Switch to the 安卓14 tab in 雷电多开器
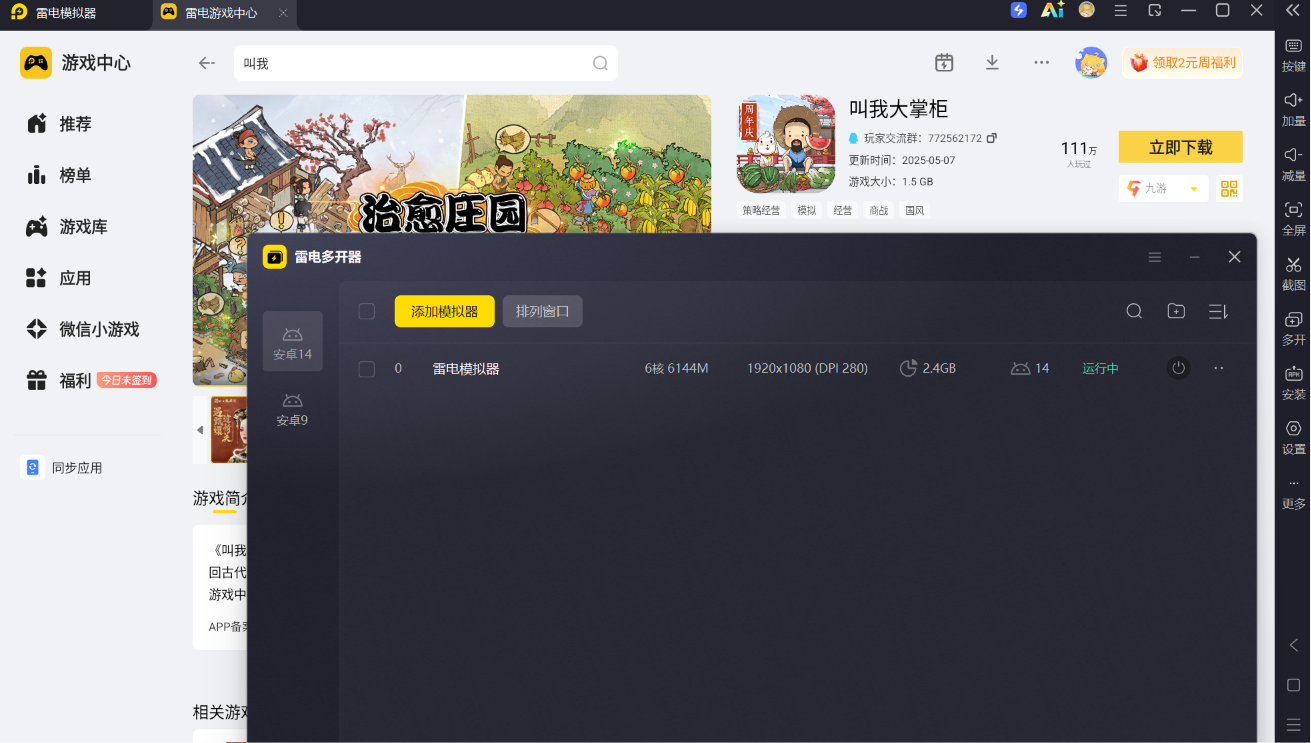The image size is (1311, 743). click(x=292, y=341)
